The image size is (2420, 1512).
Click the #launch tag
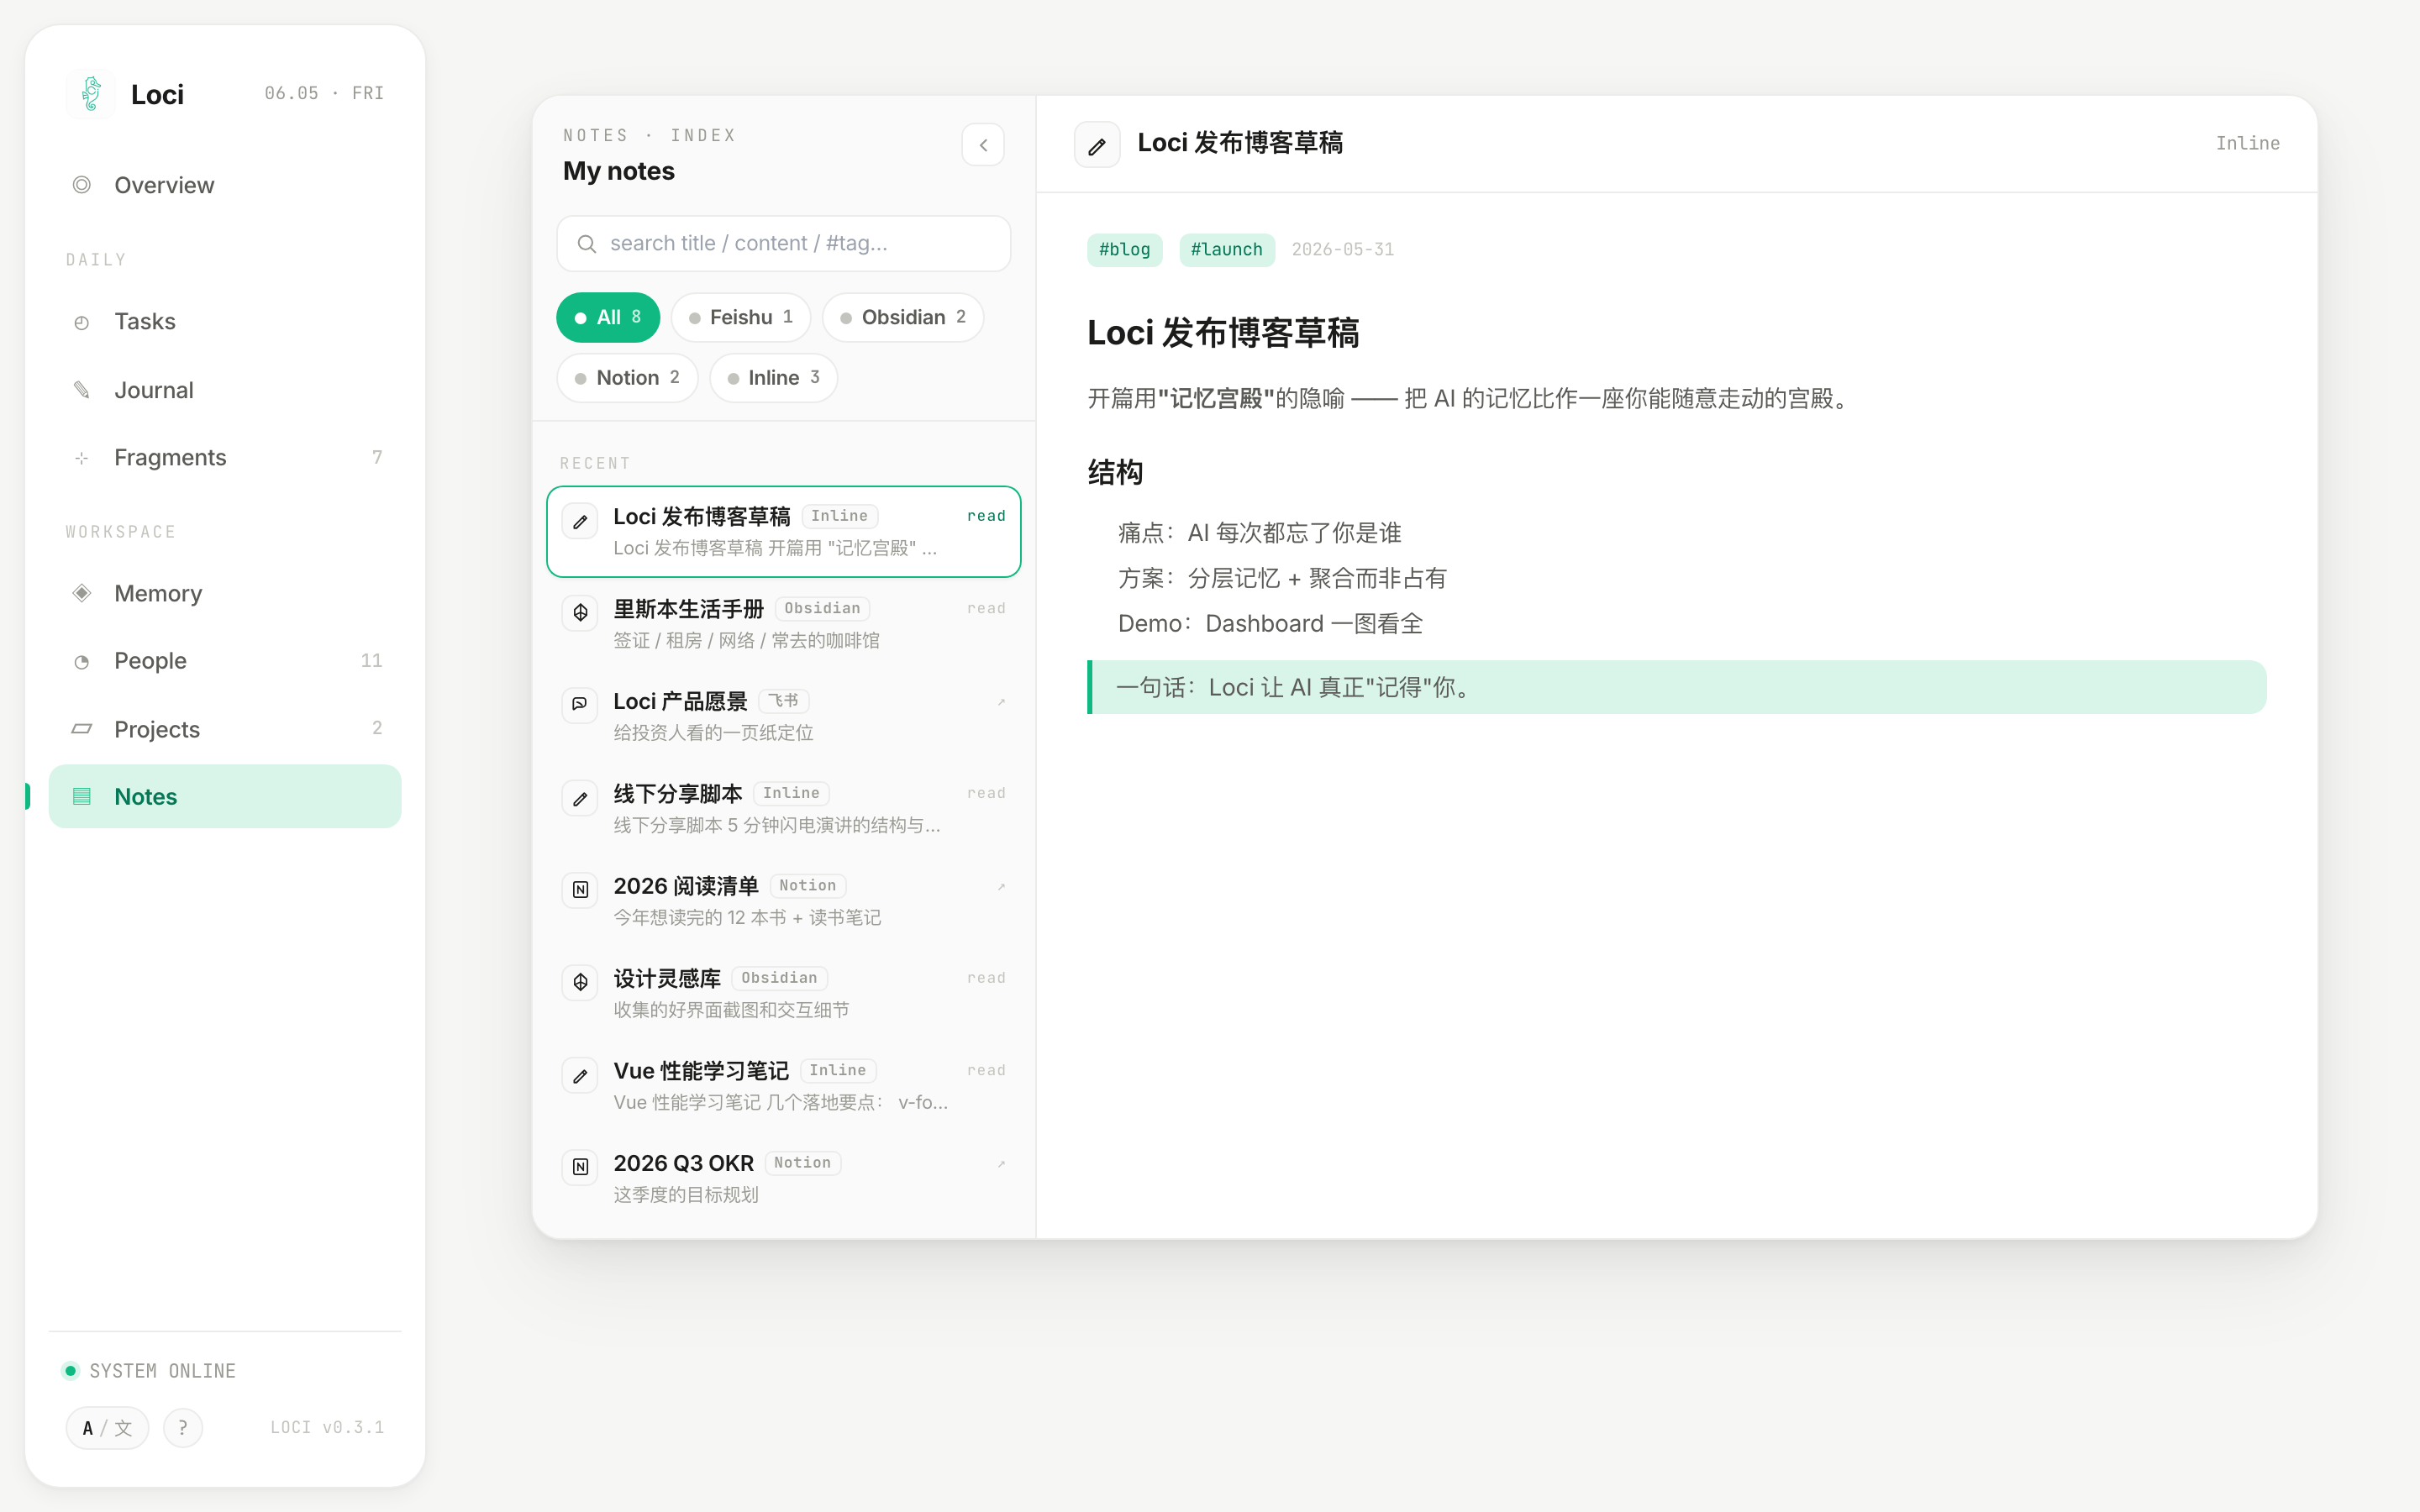click(1227, 250)
